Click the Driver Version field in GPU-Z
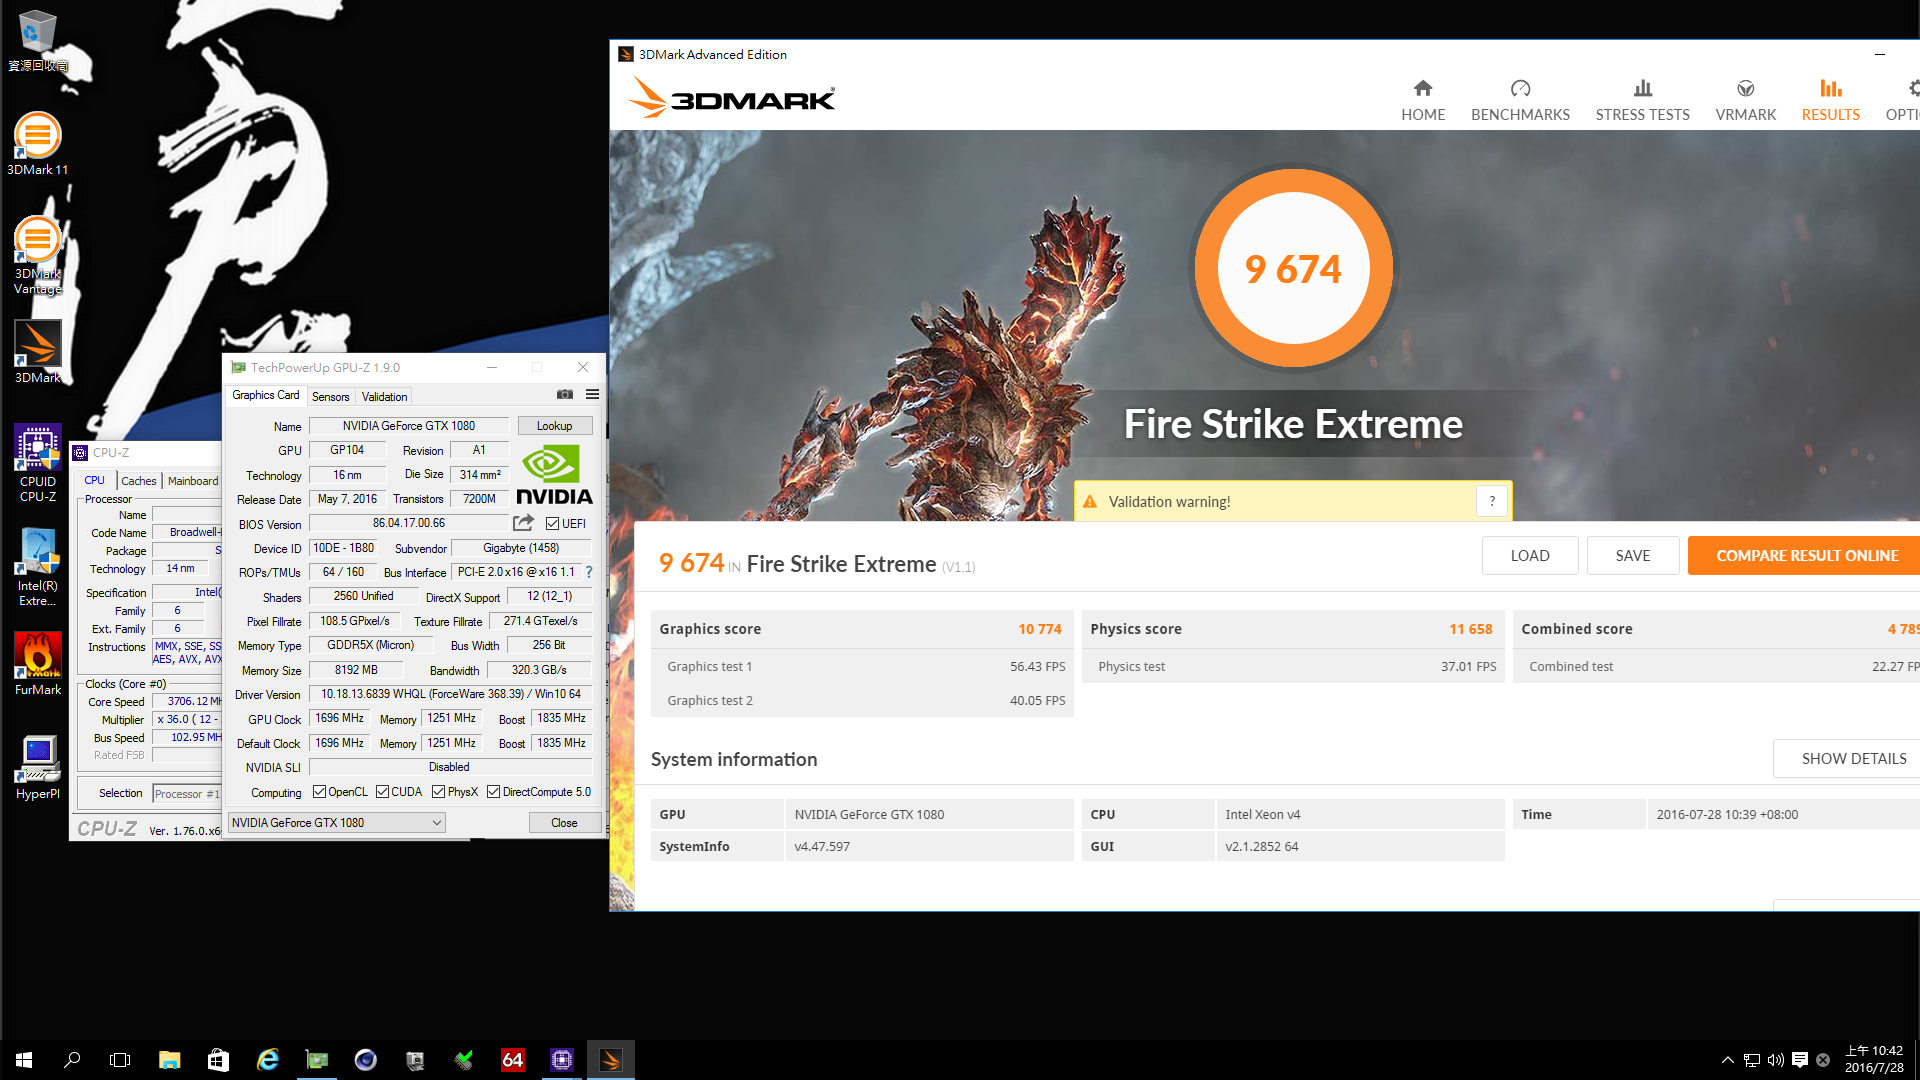The width and height of the screenshot is (1920, 1080). [450, 694]
